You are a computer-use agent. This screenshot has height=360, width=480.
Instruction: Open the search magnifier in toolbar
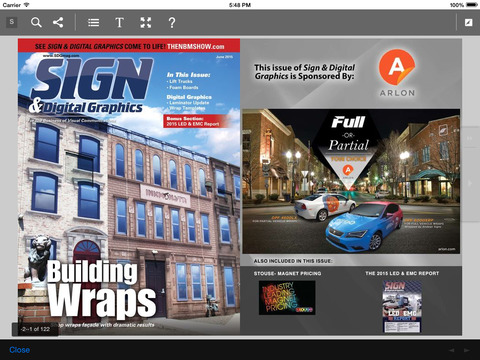pyautogui.click(x=36, y=23)
